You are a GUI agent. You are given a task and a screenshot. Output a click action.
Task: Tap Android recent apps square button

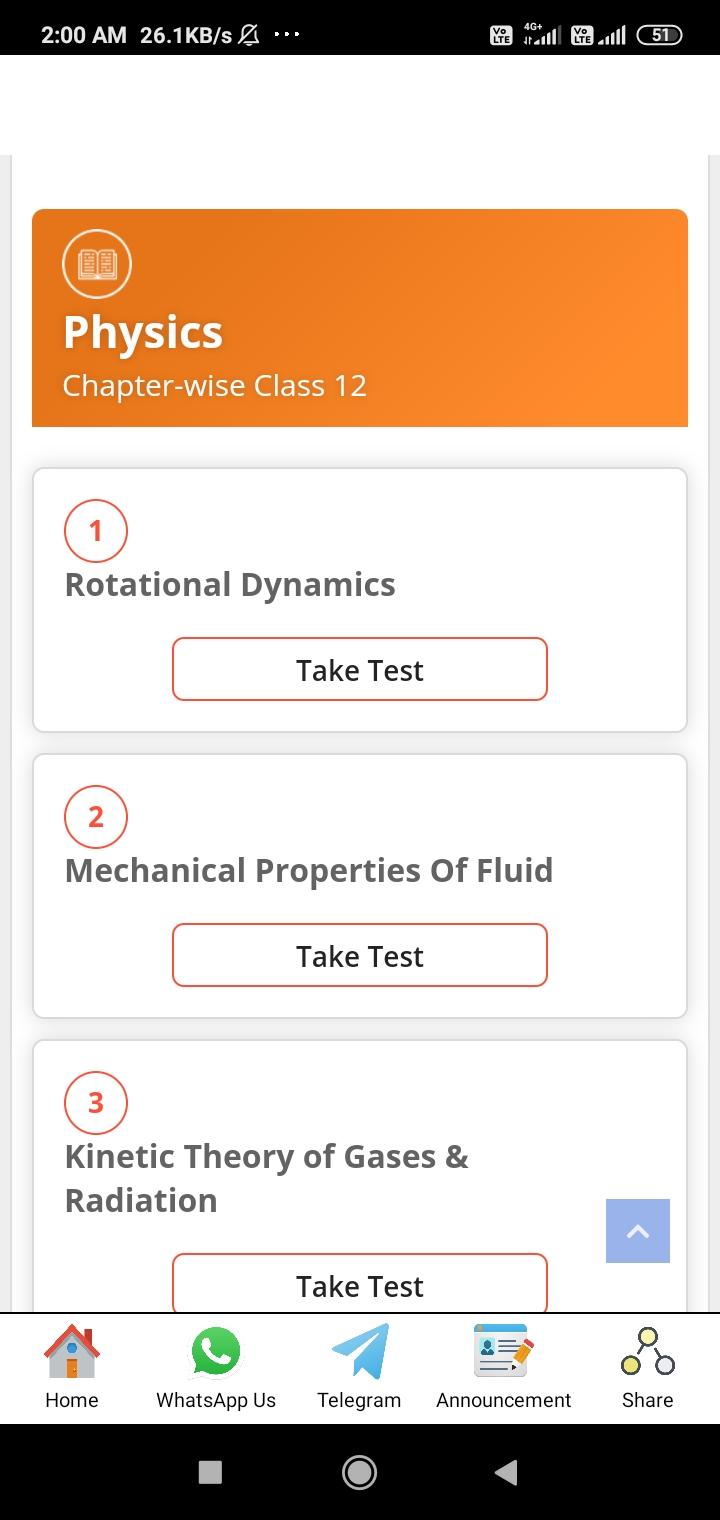point(210,1472)
